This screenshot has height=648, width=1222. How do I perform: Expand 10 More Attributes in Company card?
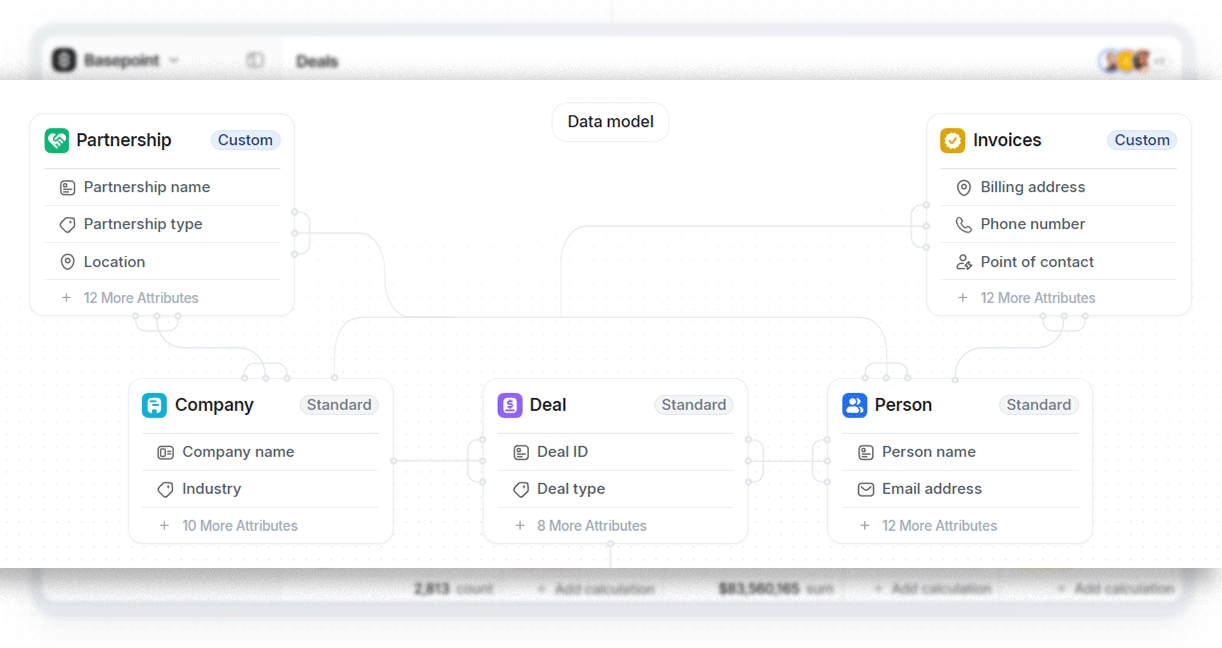tap(229, 526)
